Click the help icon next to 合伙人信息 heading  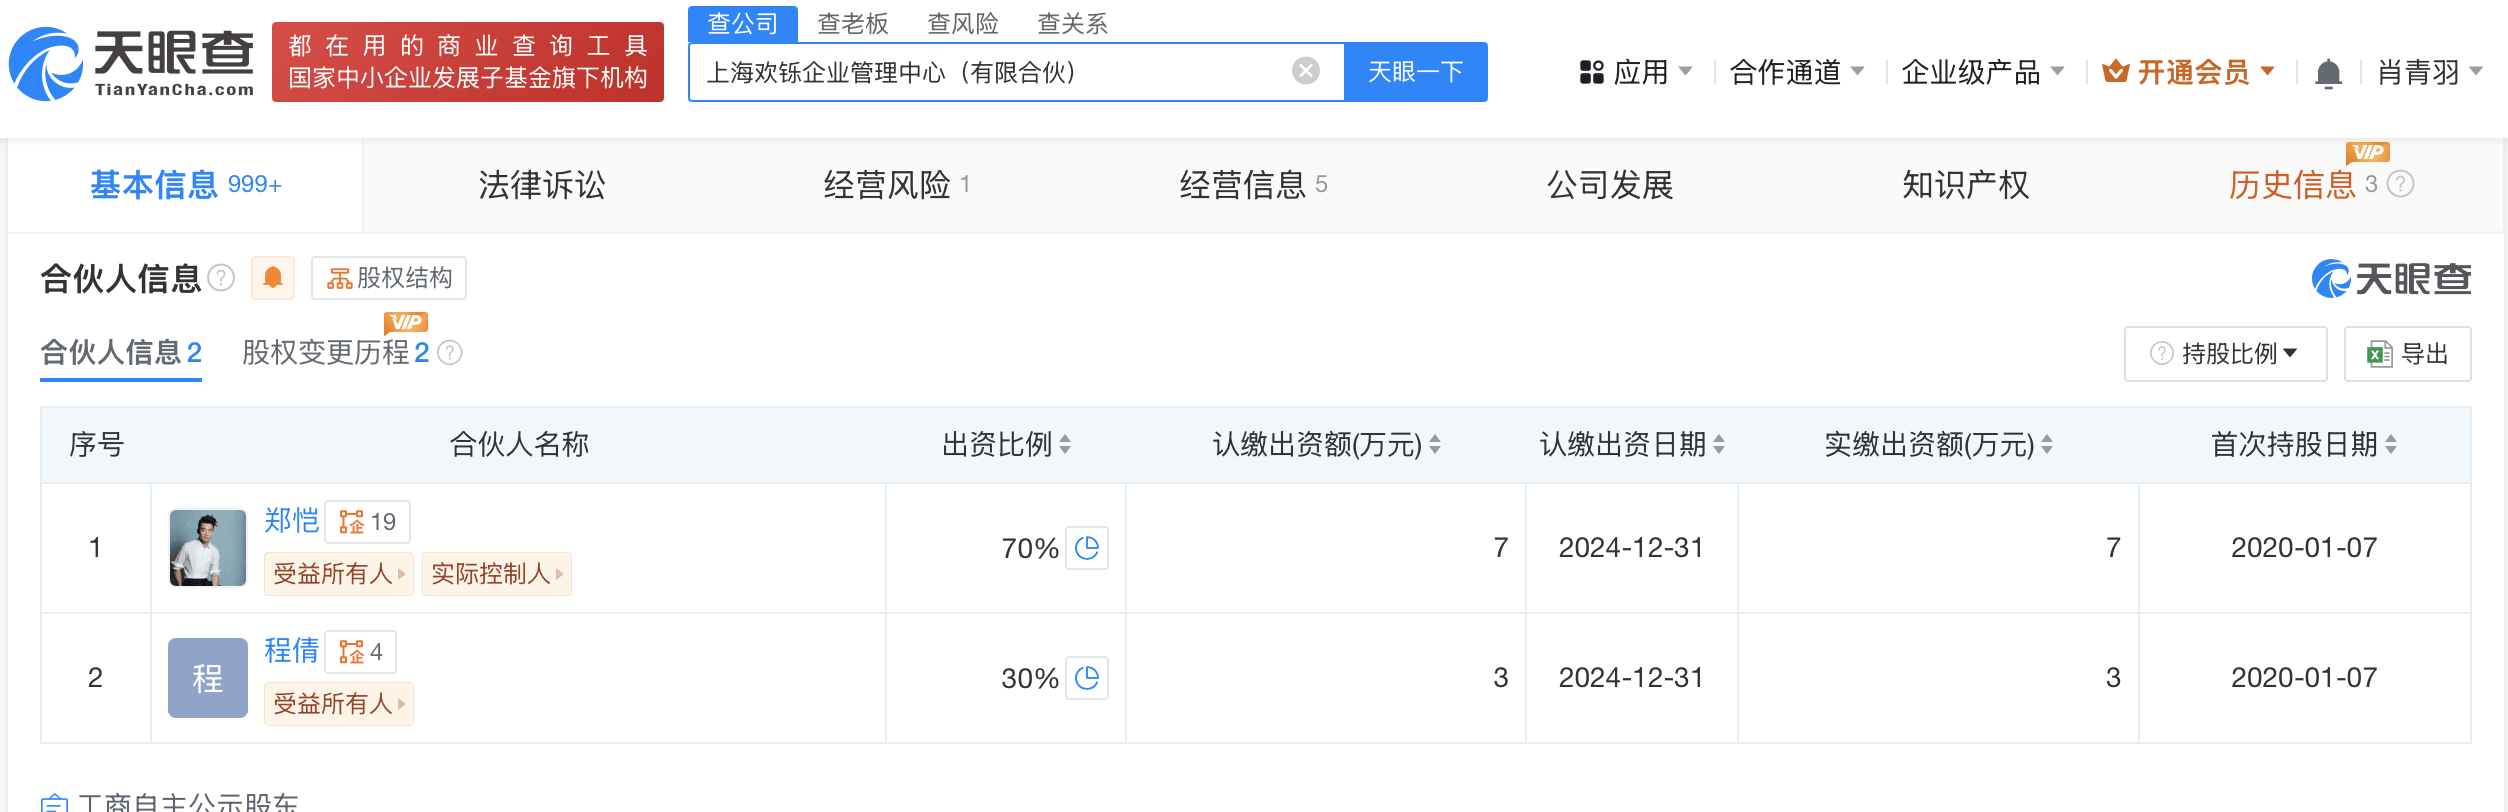tap(221, 278)
